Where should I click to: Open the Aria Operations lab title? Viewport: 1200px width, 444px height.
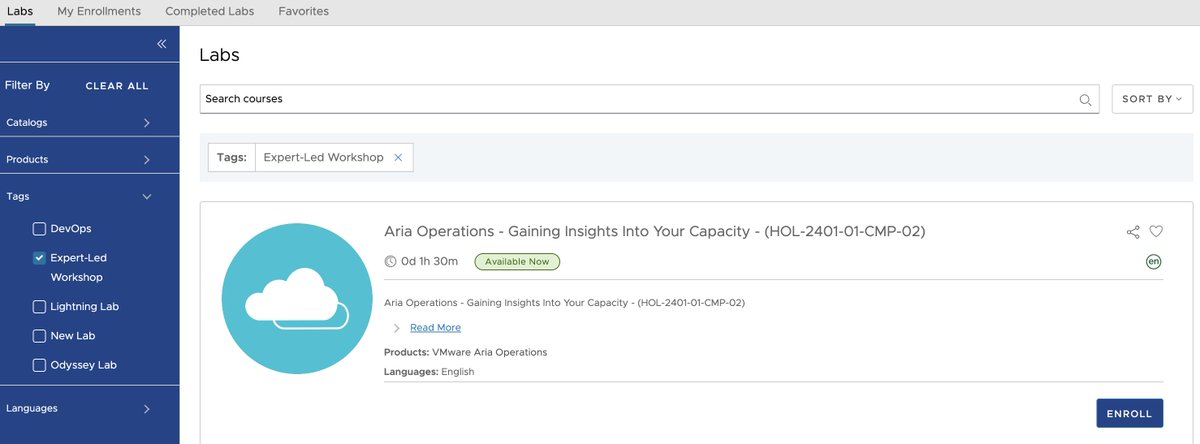pyautogui.click(x=655, y=231)
